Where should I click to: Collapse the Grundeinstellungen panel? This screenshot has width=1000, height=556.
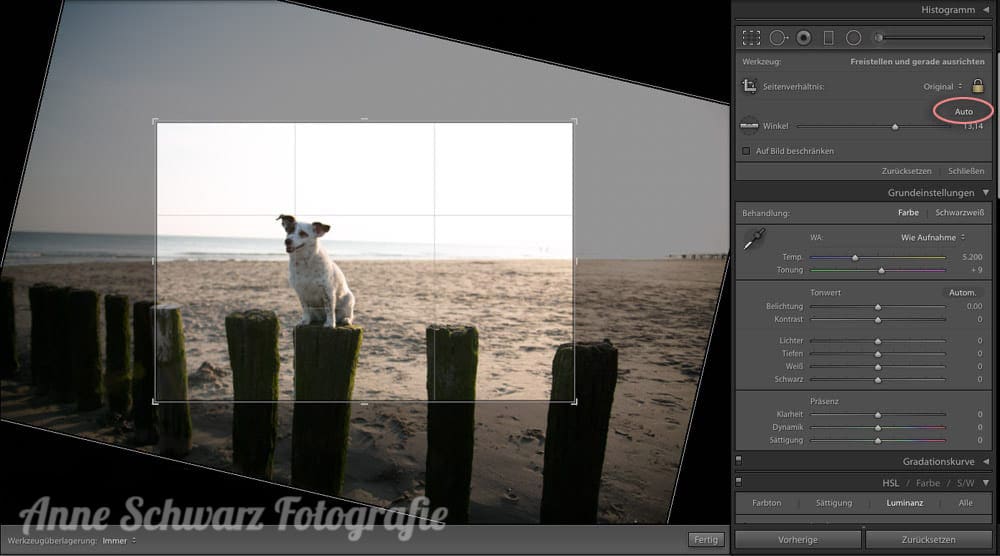[x=986, y=193]
